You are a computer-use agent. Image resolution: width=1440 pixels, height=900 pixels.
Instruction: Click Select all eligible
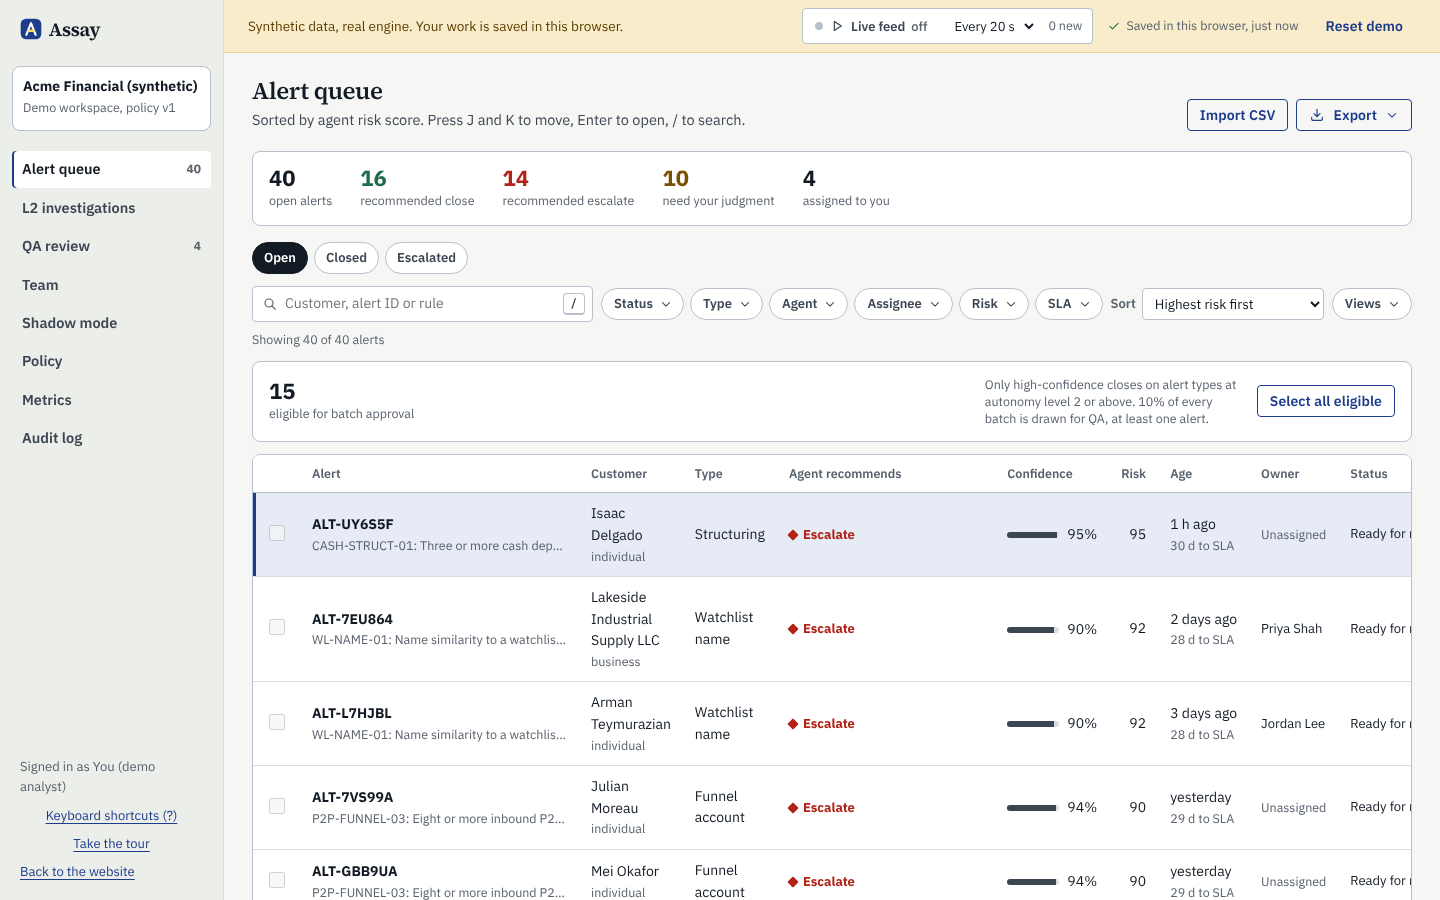pyautogui.click(x=1325, y=401)
